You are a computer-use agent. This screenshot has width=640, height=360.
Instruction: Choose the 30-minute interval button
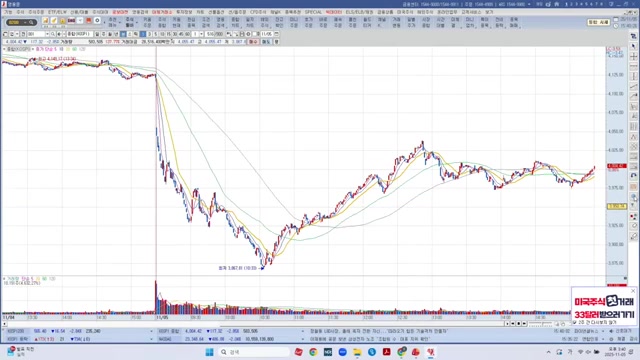175,34
